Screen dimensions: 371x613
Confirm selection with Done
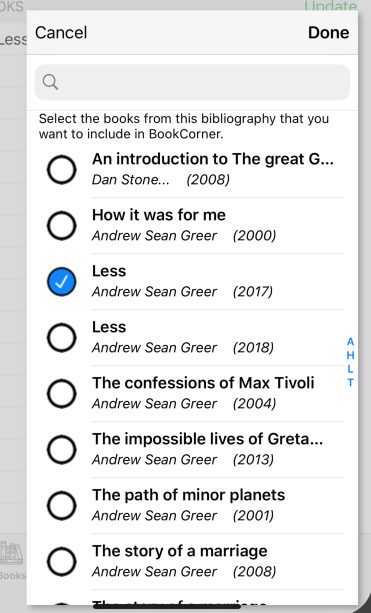[x=328, y=33]
